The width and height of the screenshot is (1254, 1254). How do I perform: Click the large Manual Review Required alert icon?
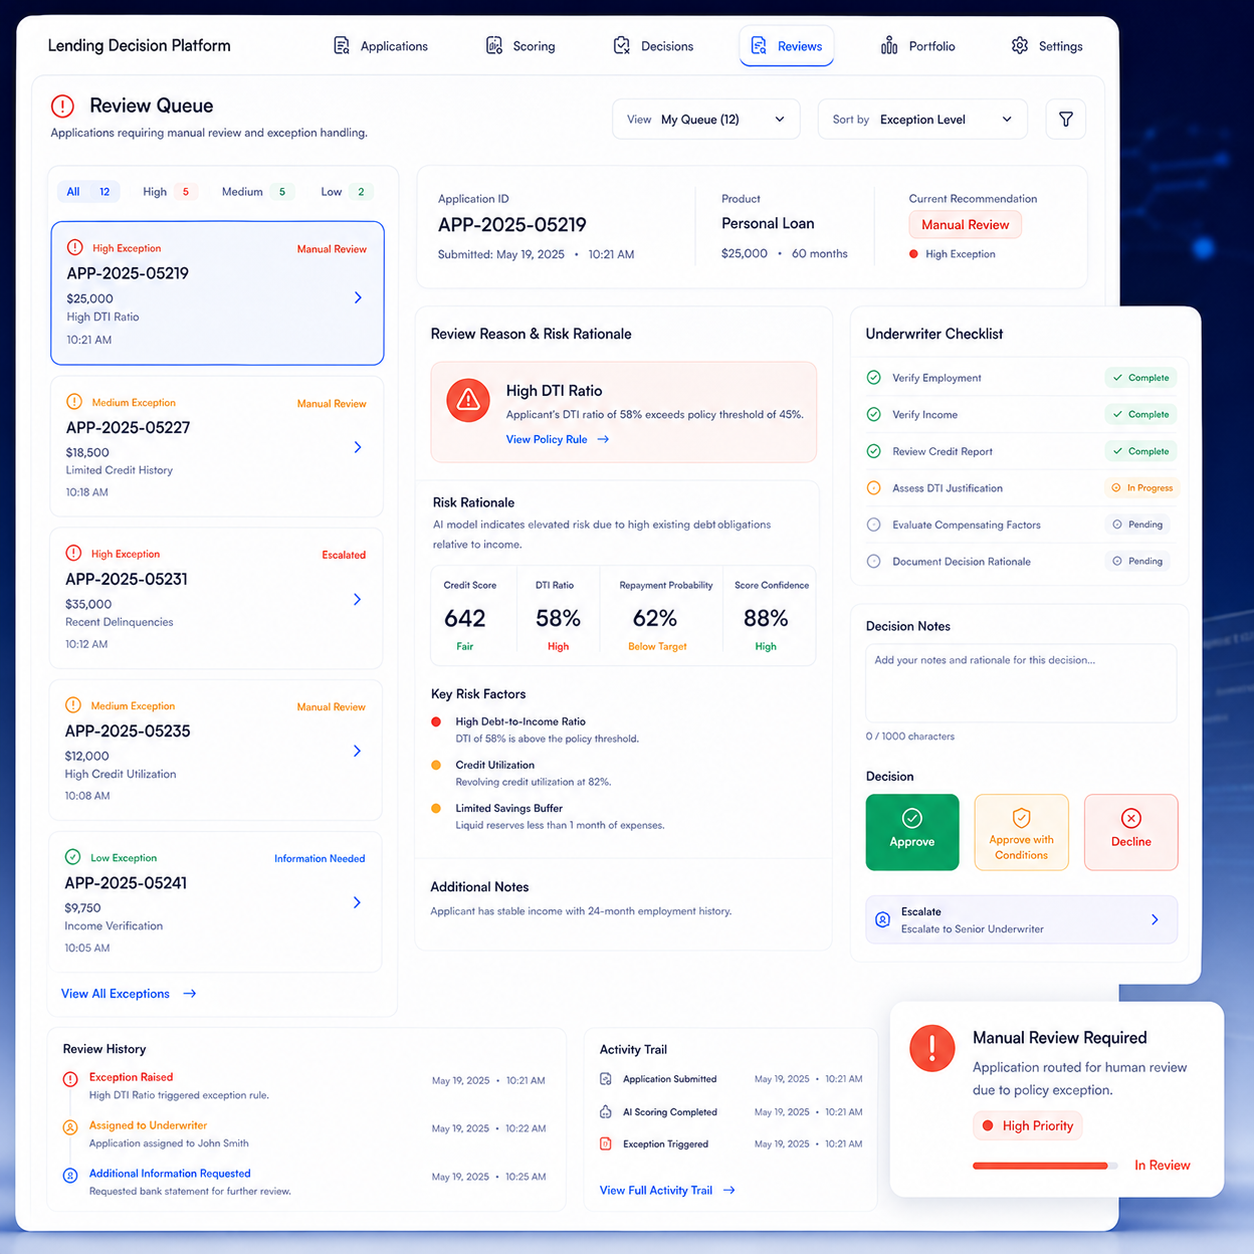[932, 1048]
